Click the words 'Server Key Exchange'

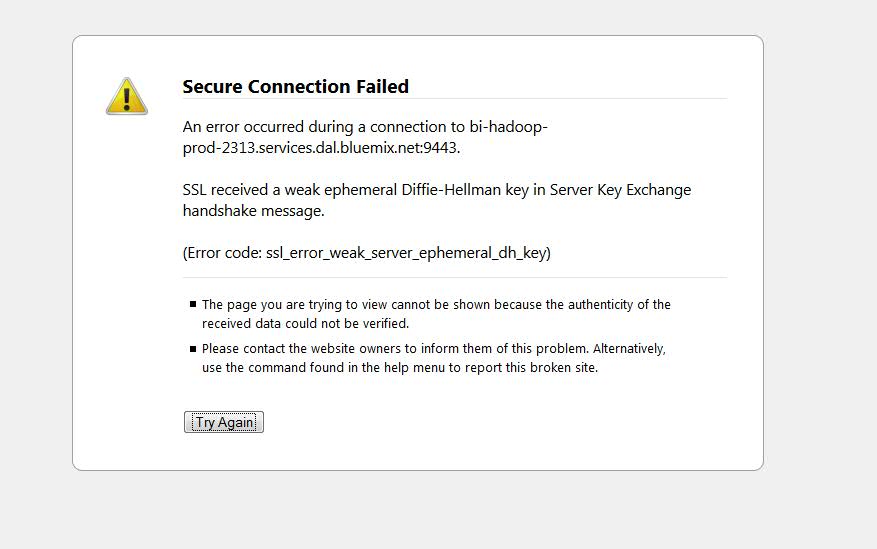[621, 190]
